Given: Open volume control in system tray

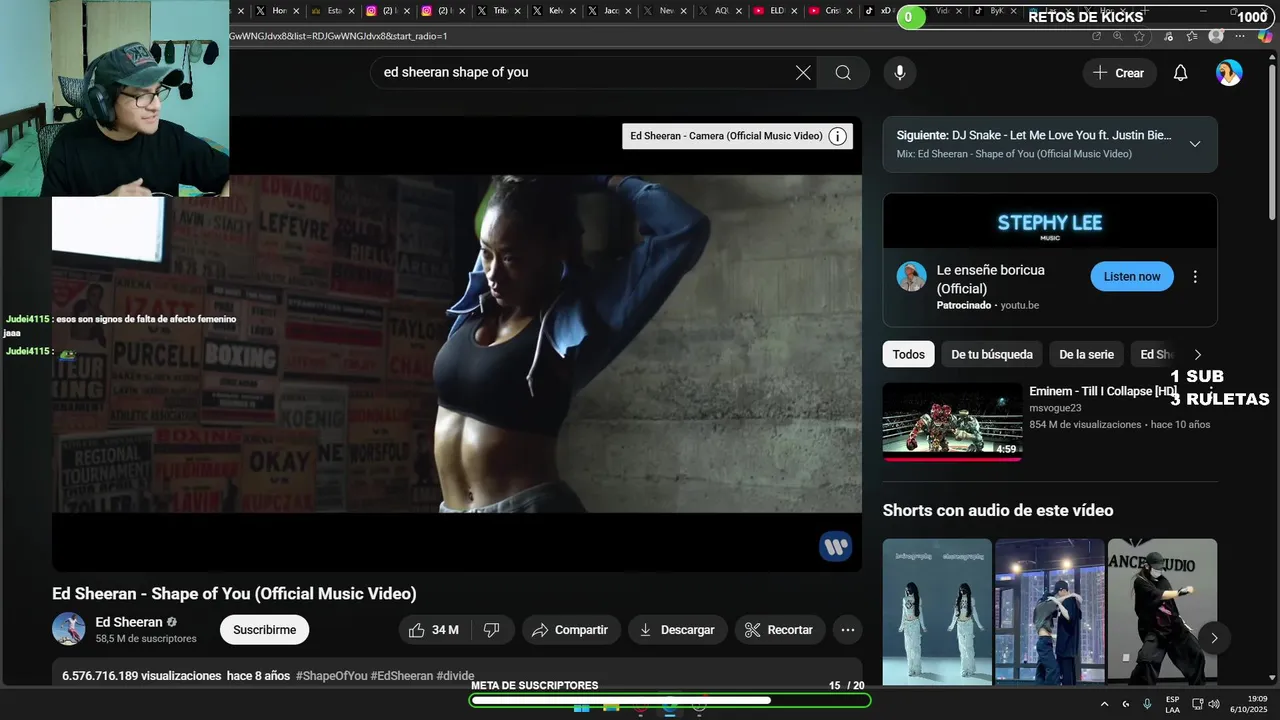Looking at the screenshot, I should pos(1213,704).
